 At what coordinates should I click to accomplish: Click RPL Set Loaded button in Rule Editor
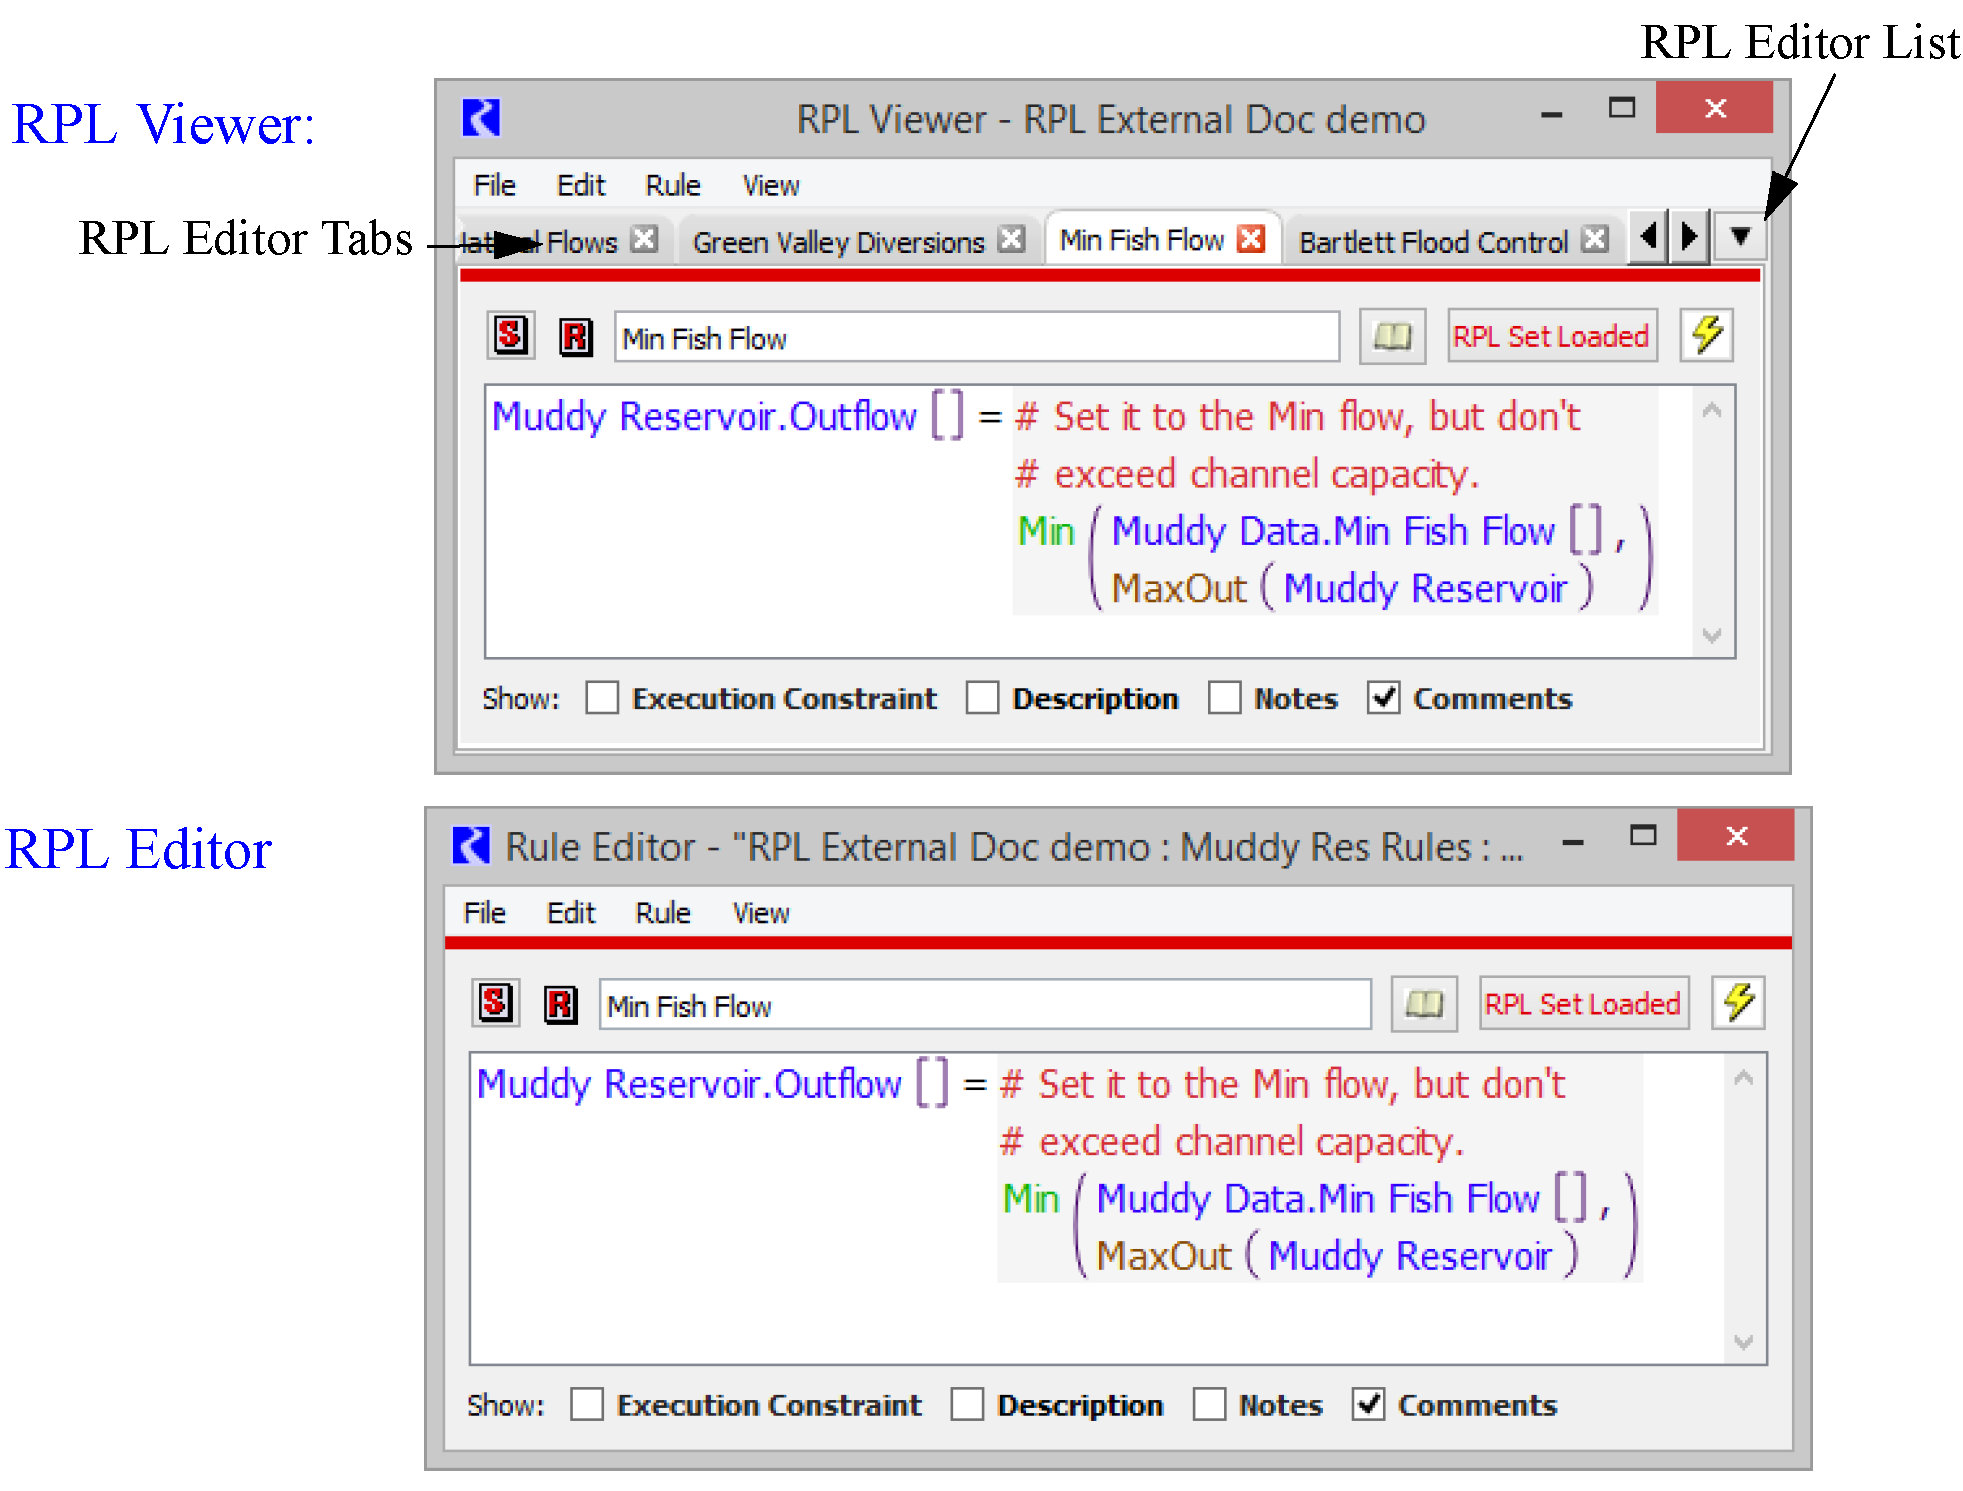[1582, 1004]
